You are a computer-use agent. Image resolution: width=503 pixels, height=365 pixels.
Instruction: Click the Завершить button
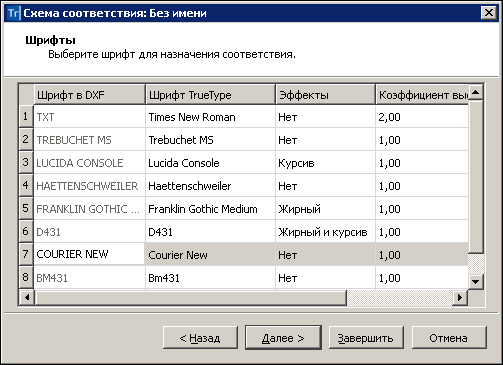[x=366, y=338]
